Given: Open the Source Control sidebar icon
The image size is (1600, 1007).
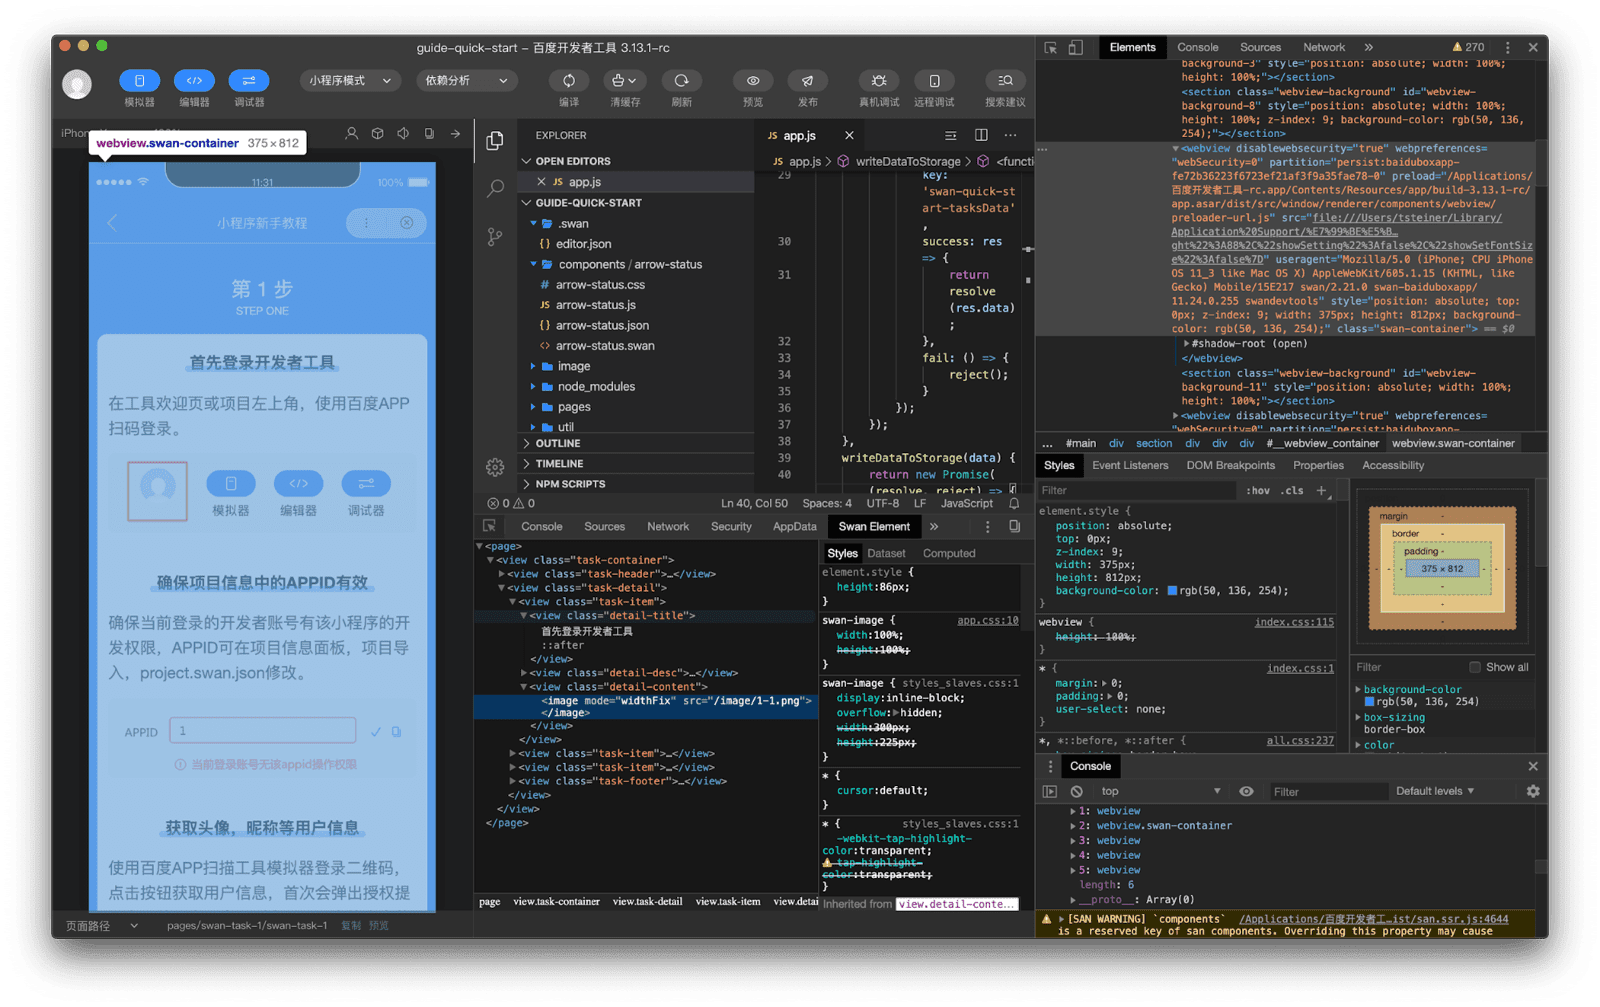Looking at the screenshot, I should (494, 236).
